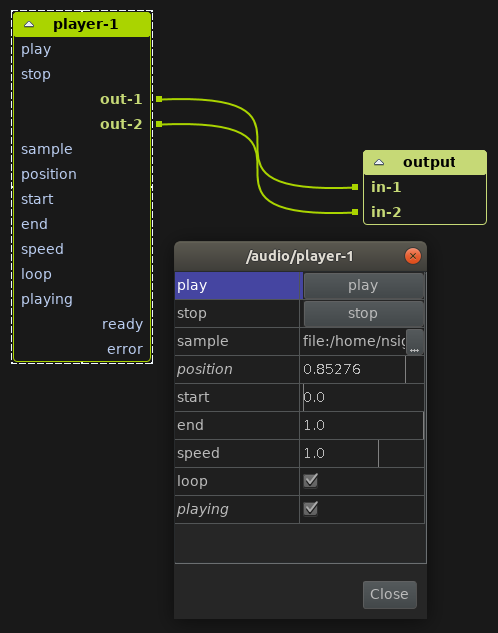Click the speed port on player-1 node
Image resolution: width=498 pixels, height=633 pixels.
coord(42,249)
